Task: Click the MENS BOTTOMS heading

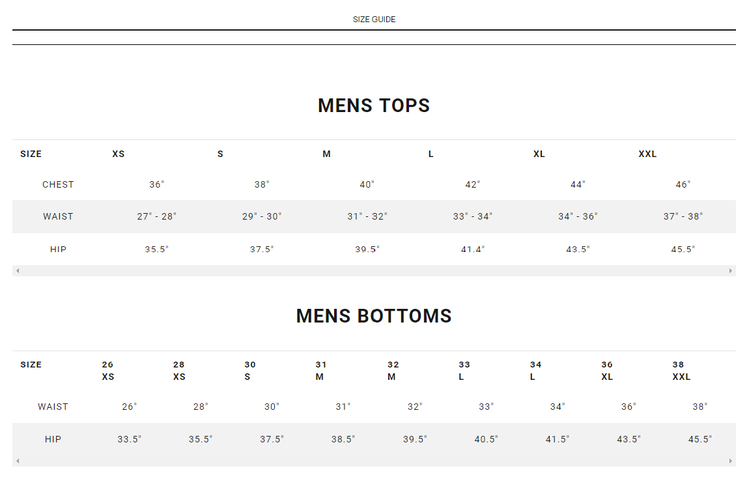Action: tap(374, 316)
